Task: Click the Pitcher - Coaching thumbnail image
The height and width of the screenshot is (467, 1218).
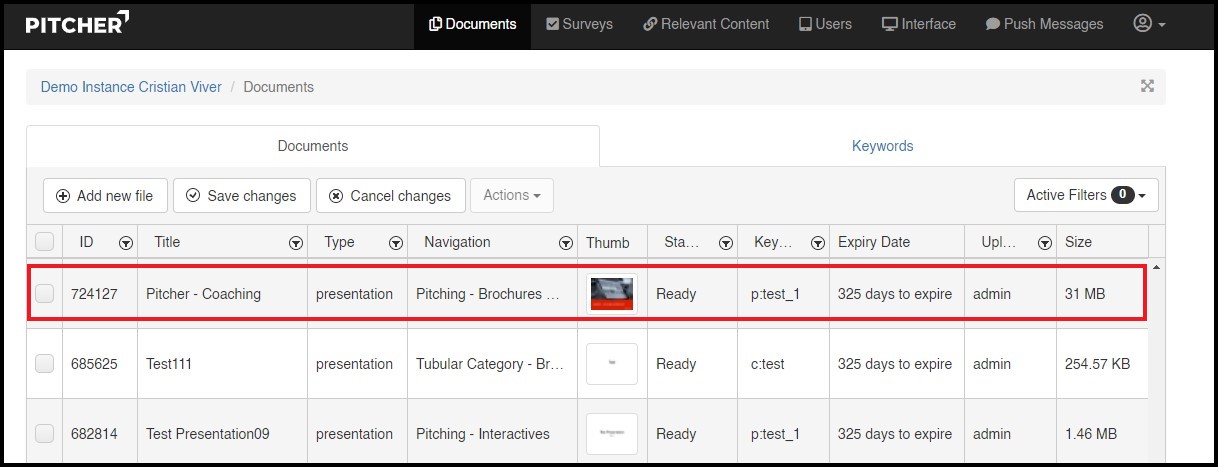Action: (612, 294)
